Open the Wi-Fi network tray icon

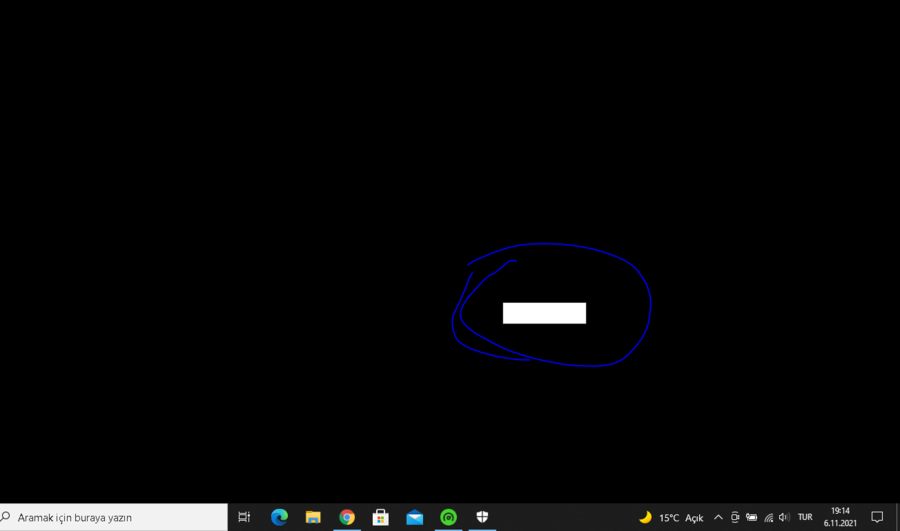769,517
